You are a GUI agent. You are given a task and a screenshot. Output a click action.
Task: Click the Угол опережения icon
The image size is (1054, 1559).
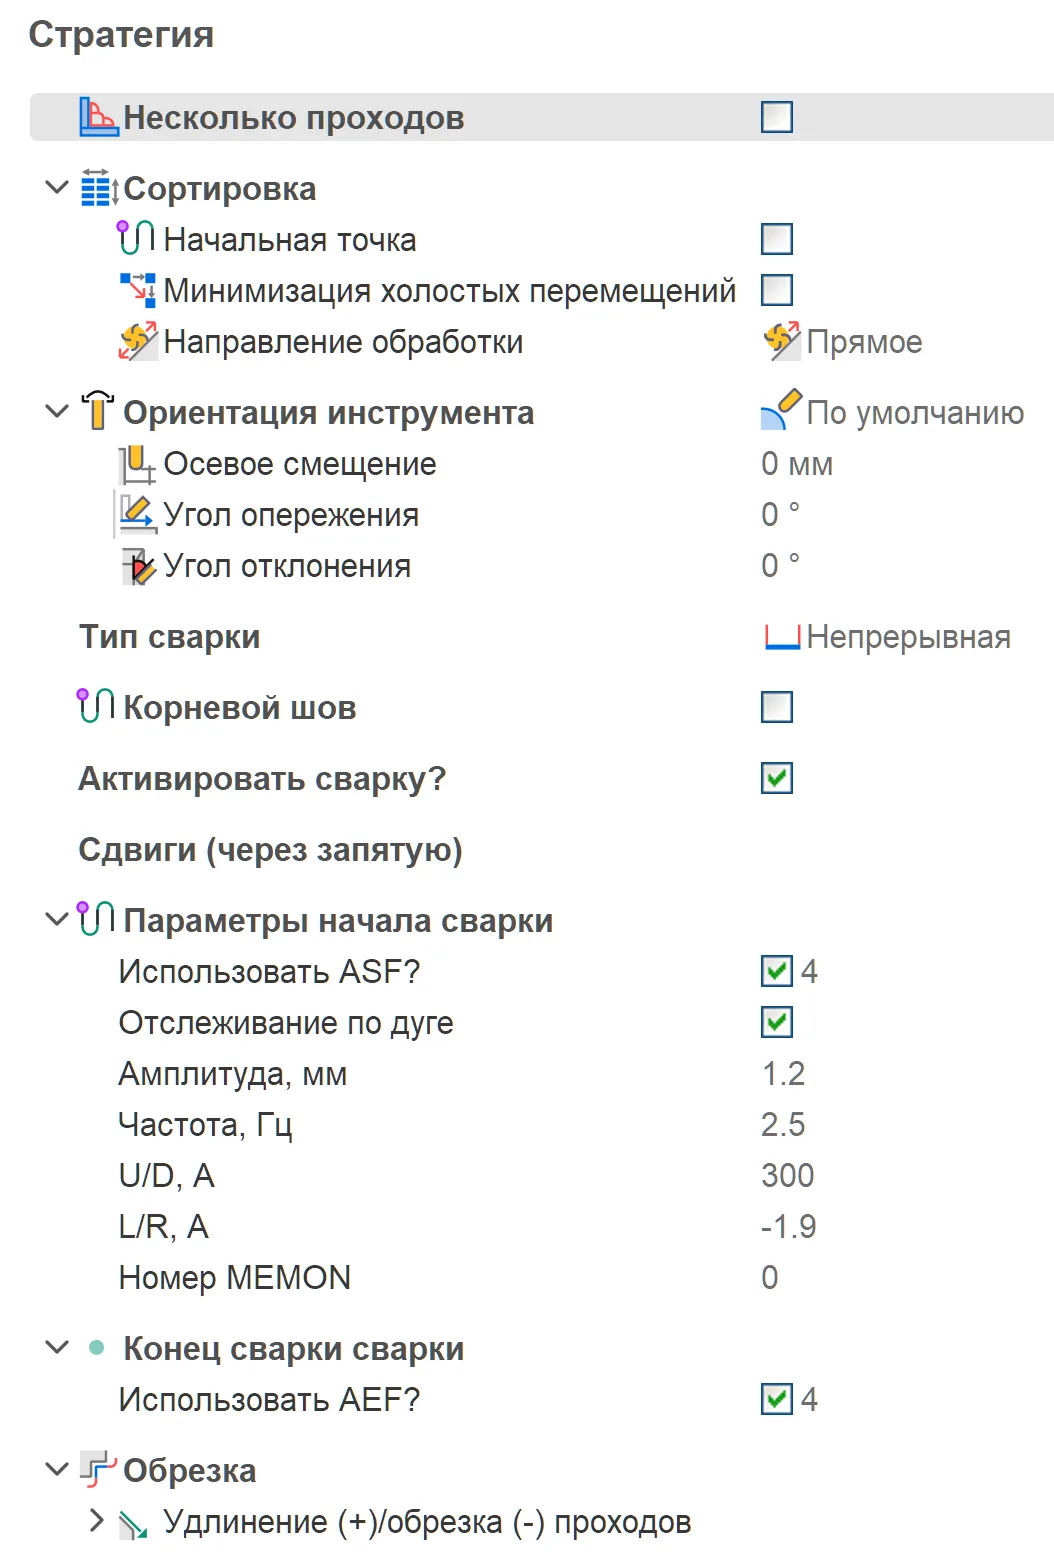137,515
